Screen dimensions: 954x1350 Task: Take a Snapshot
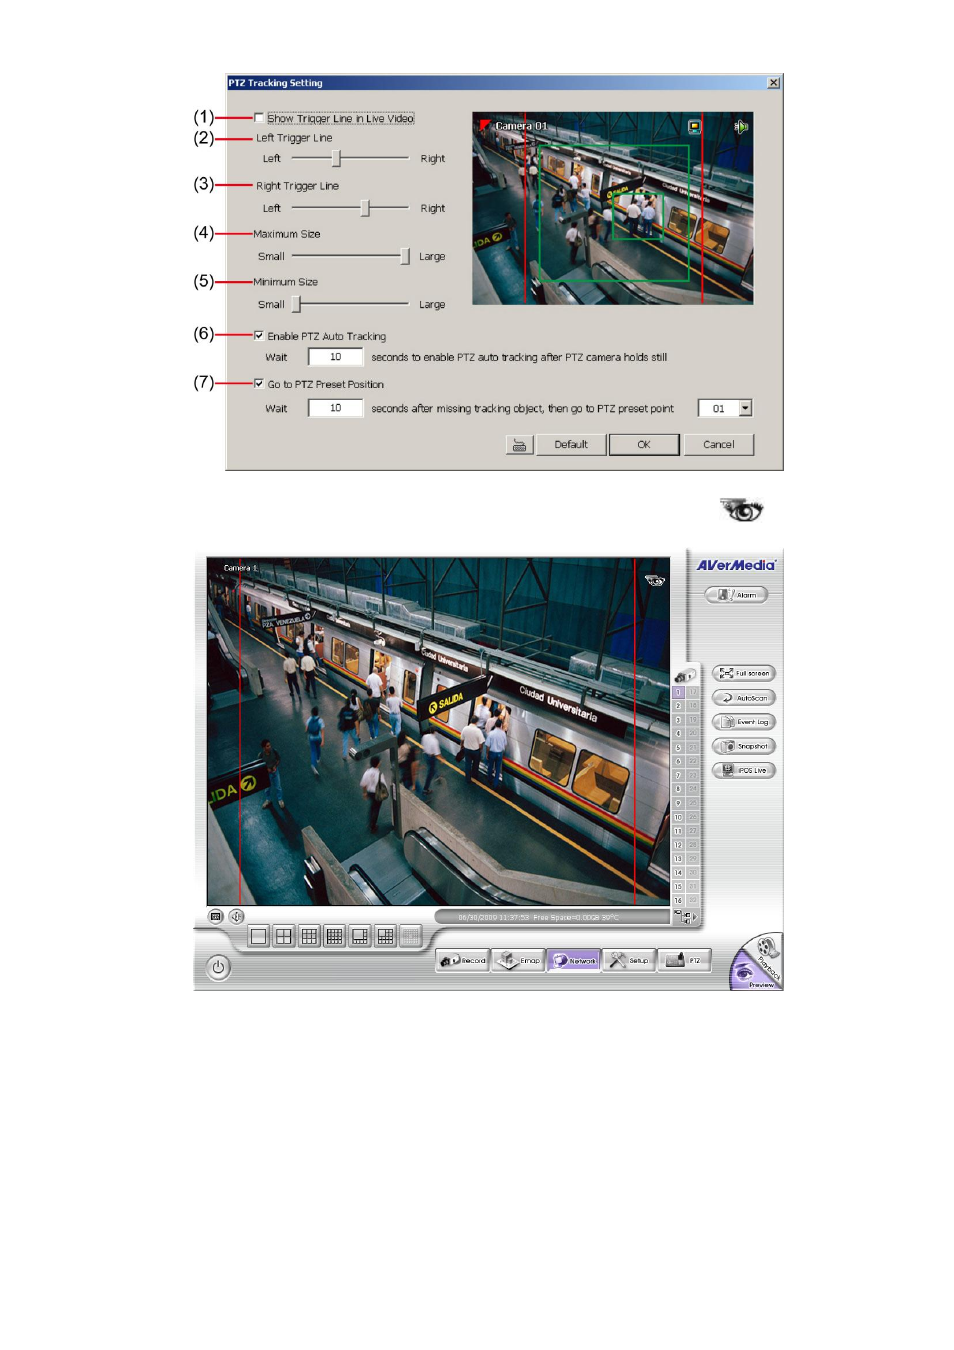point(744,746)
